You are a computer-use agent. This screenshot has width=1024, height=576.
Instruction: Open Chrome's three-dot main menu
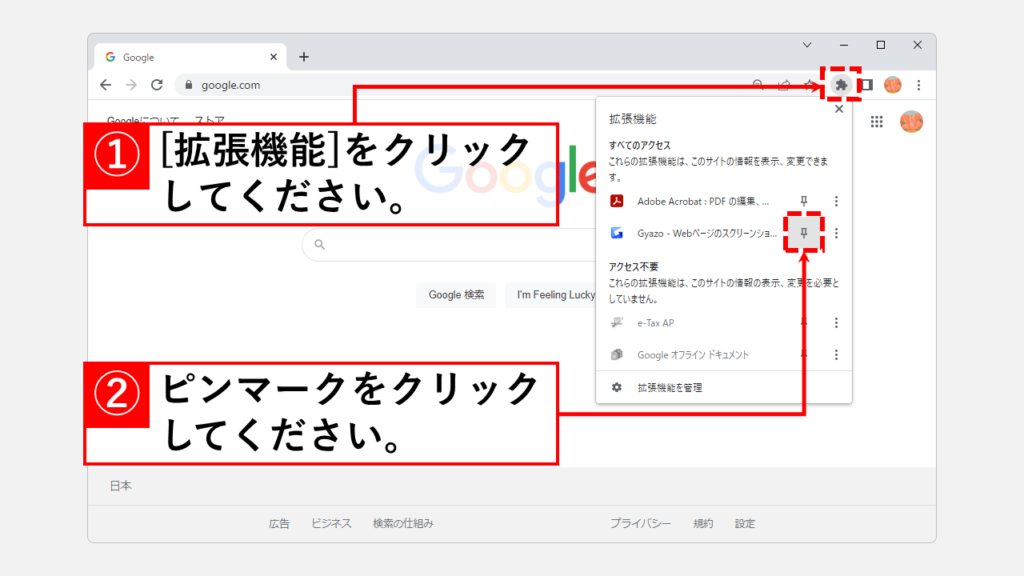(x=918, y=85)
